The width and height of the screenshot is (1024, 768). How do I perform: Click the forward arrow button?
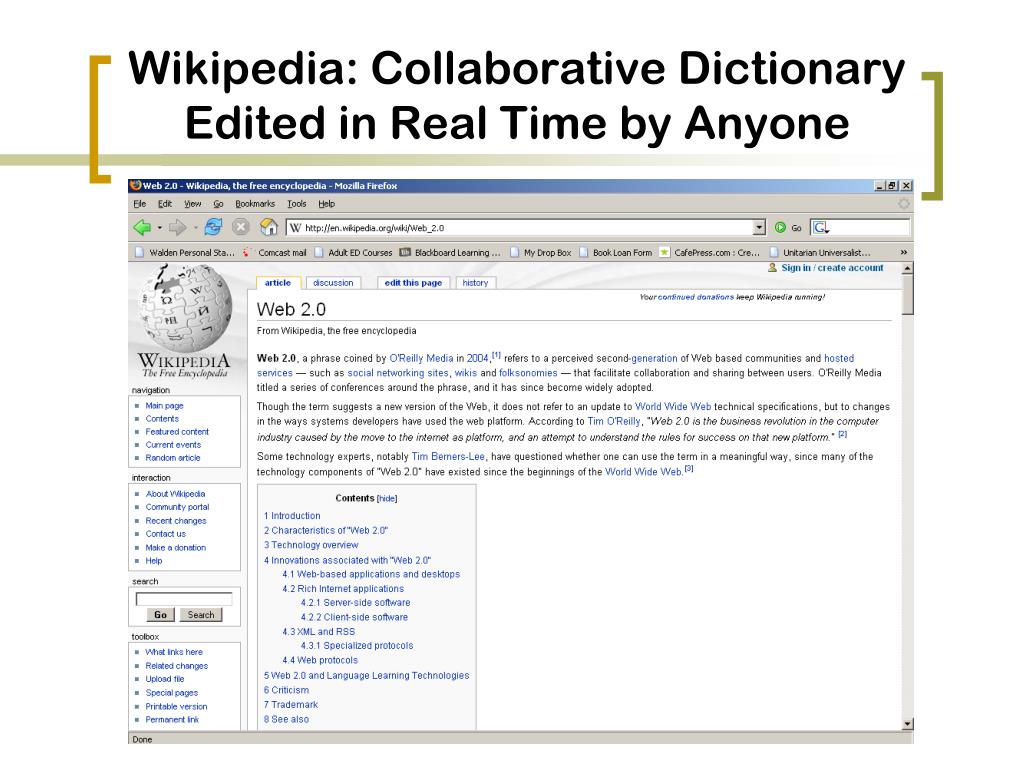click(177, 227)
